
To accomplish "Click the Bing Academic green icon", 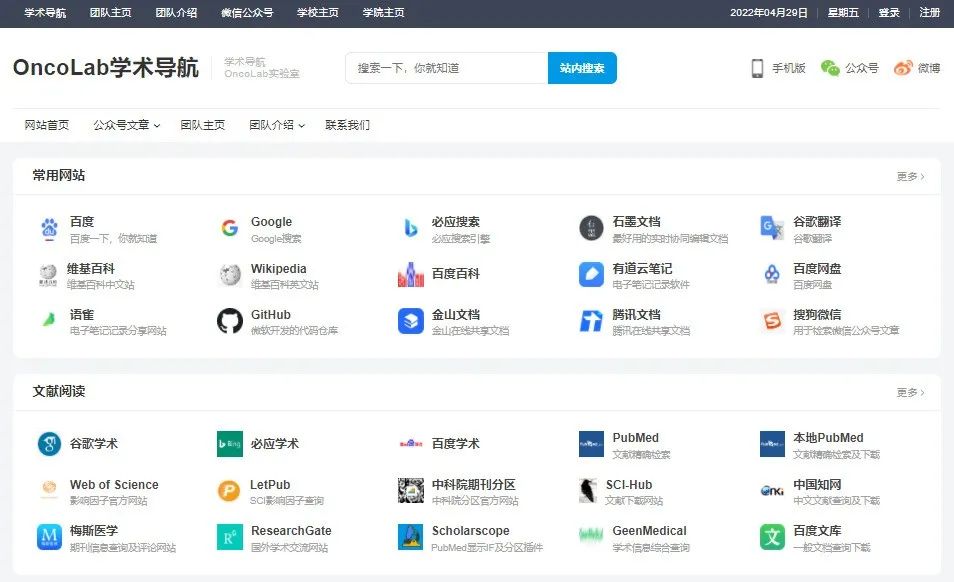I will pos(230,444).
